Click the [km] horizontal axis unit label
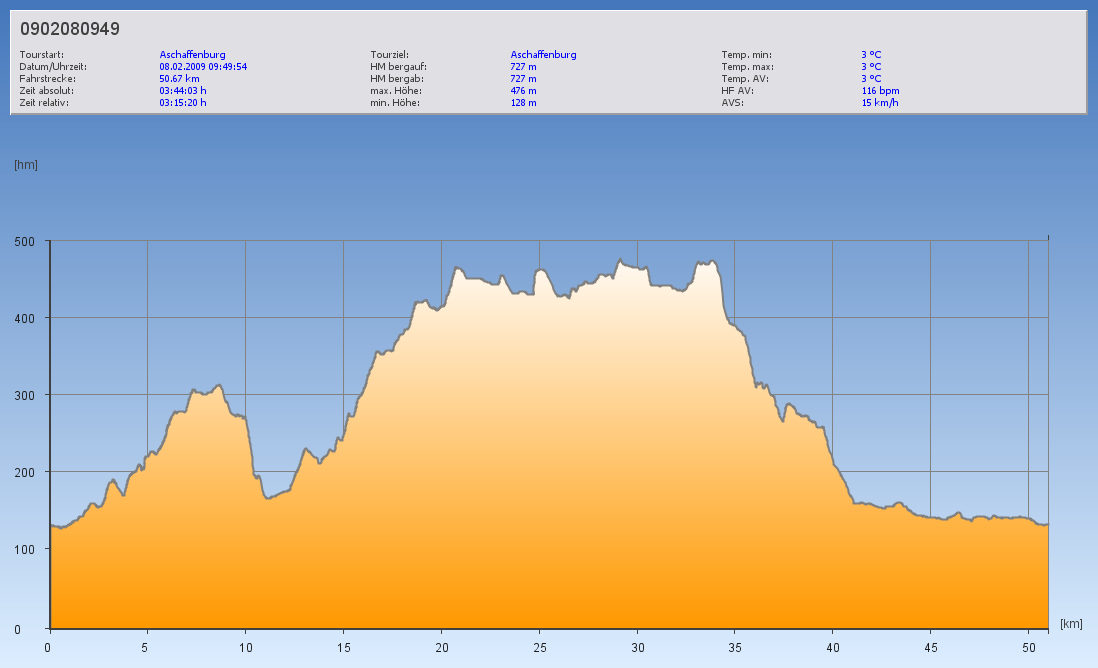Viewport: 1098px width, 668px height. pos(1071,624)
